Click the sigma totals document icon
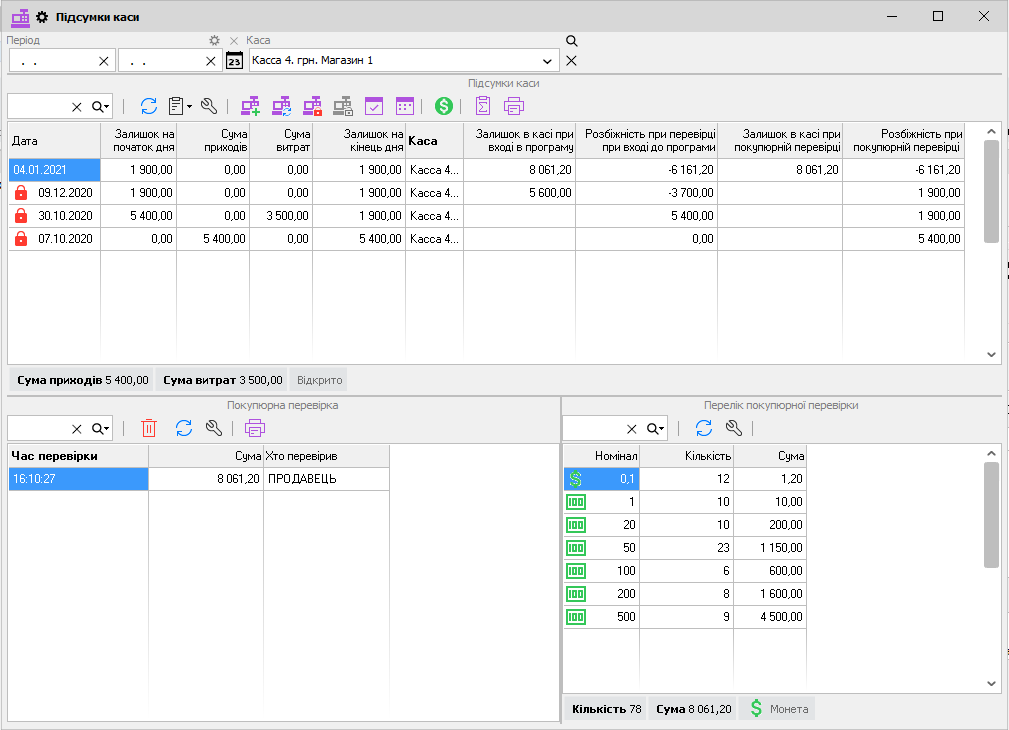 (x=483, y=106)
